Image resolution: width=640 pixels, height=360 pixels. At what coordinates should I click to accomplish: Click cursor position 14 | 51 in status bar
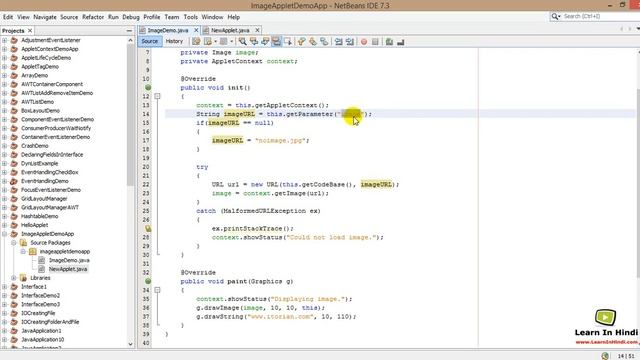626,356
